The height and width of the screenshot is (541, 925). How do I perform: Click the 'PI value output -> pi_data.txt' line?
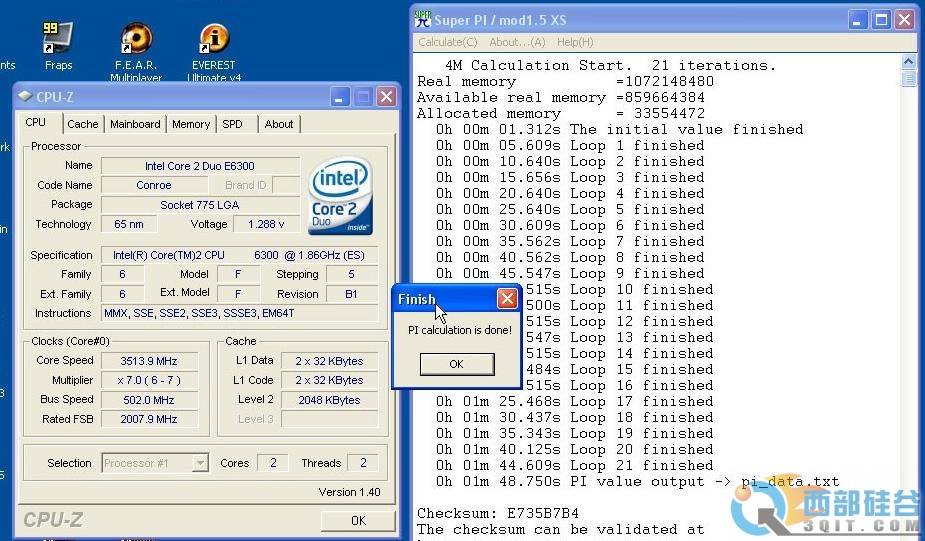click(x=637, y=481)
